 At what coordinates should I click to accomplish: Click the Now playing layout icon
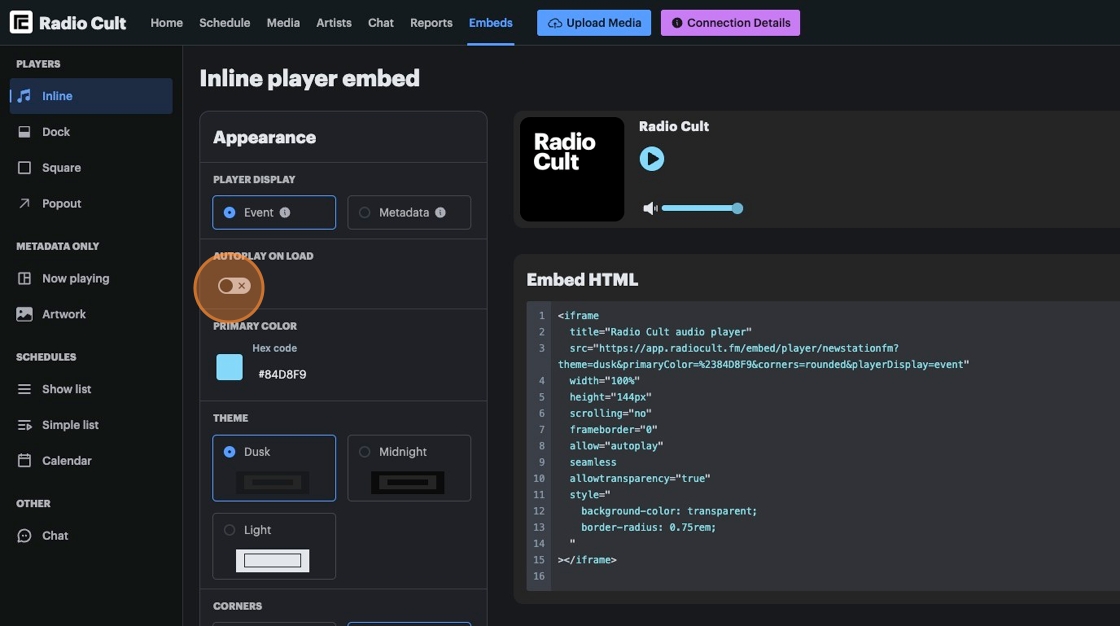click(24, 278)
